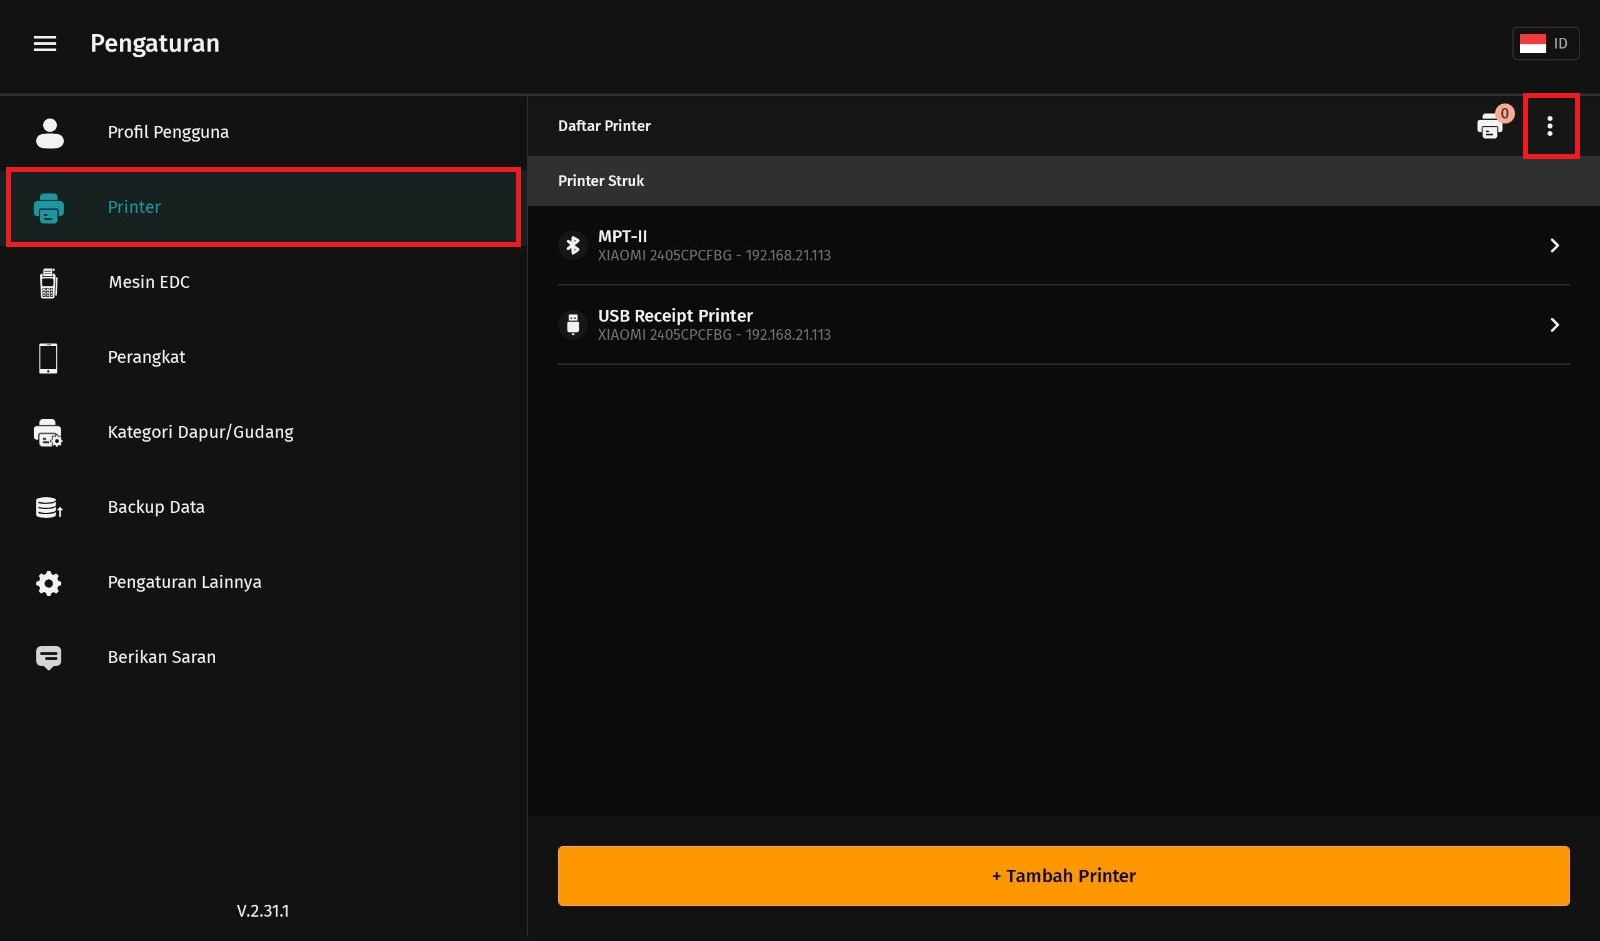The width and height of the screenshot is (1600, 941).
Task: Open the Perangkat settings section
Action: (147, 357)
